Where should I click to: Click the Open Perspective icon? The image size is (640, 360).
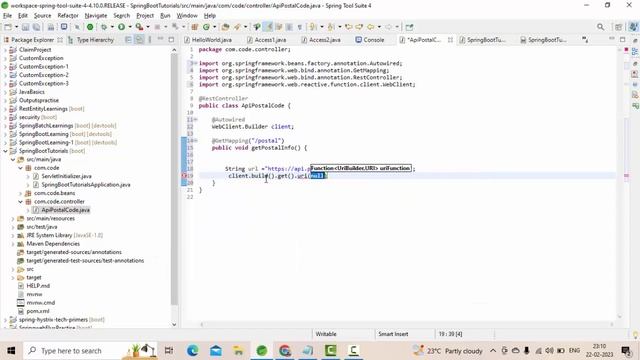(619, 27)
